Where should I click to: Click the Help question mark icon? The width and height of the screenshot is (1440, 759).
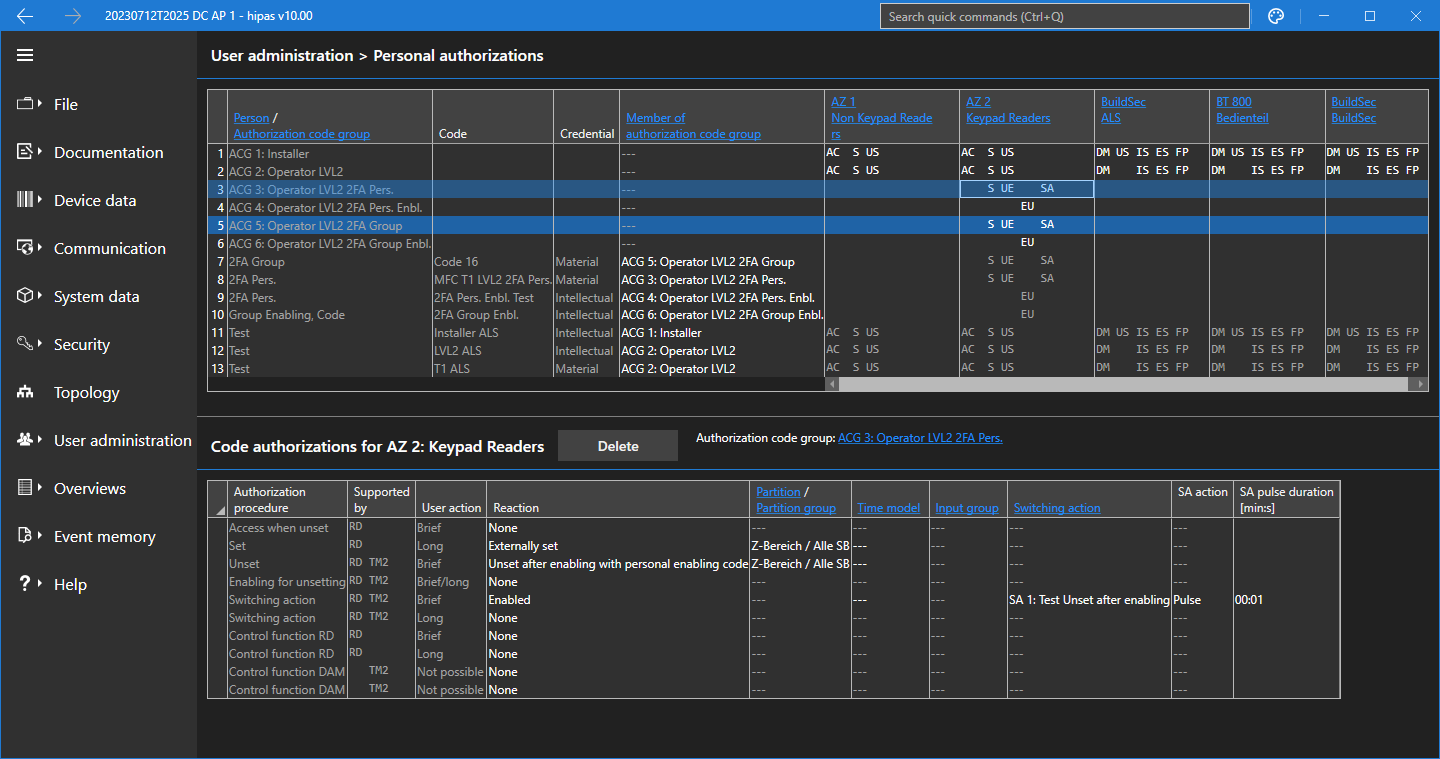click(25, 584)
